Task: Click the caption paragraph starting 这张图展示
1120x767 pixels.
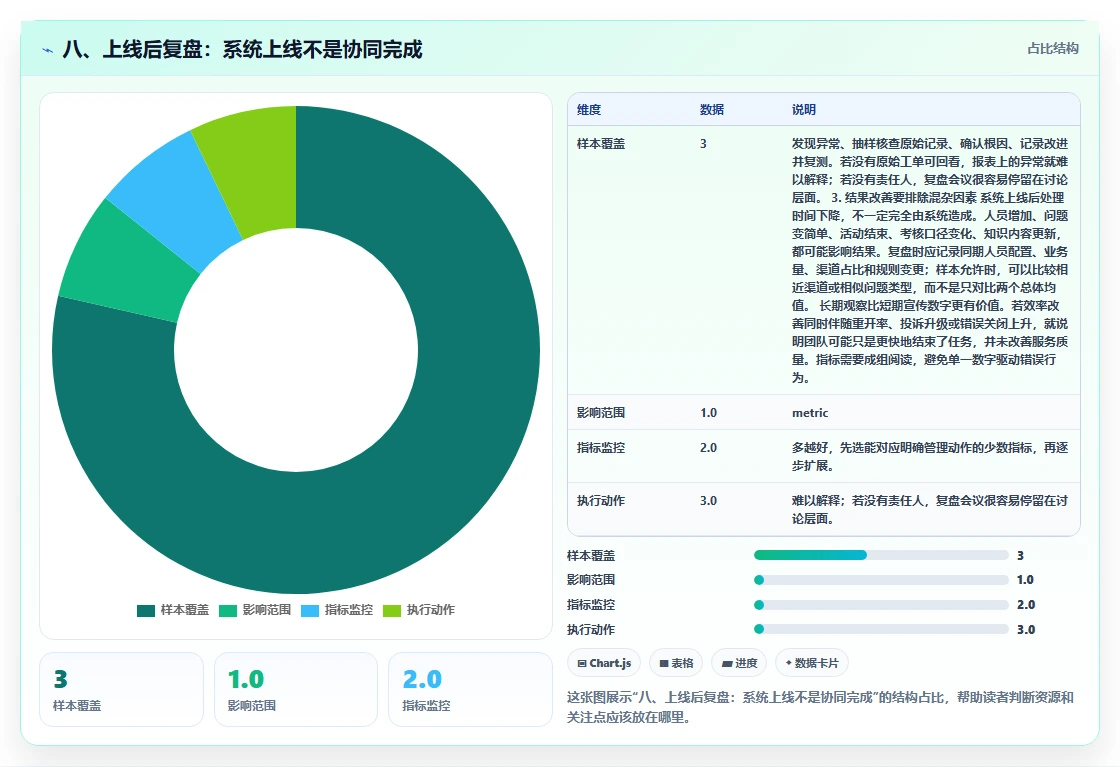Action: coord(820,707)
